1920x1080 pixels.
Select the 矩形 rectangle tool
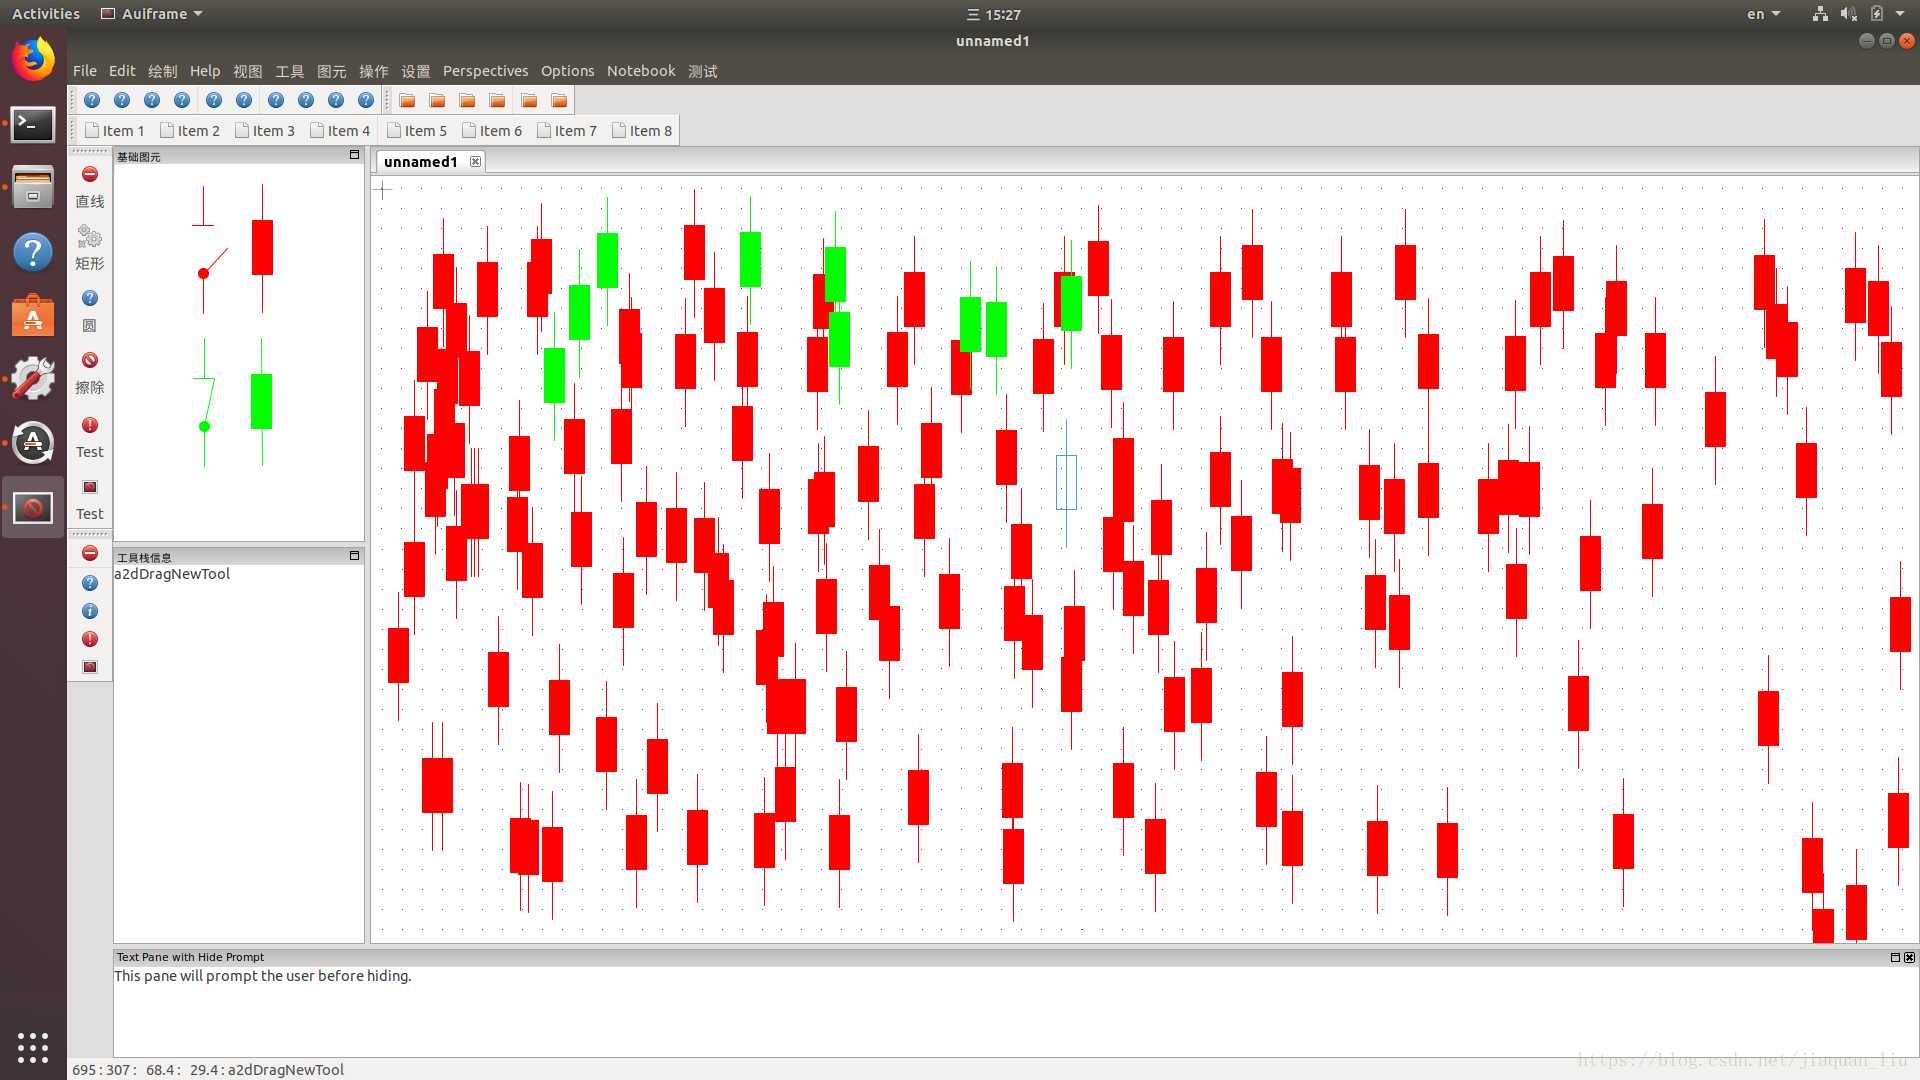tap(89, 249)
